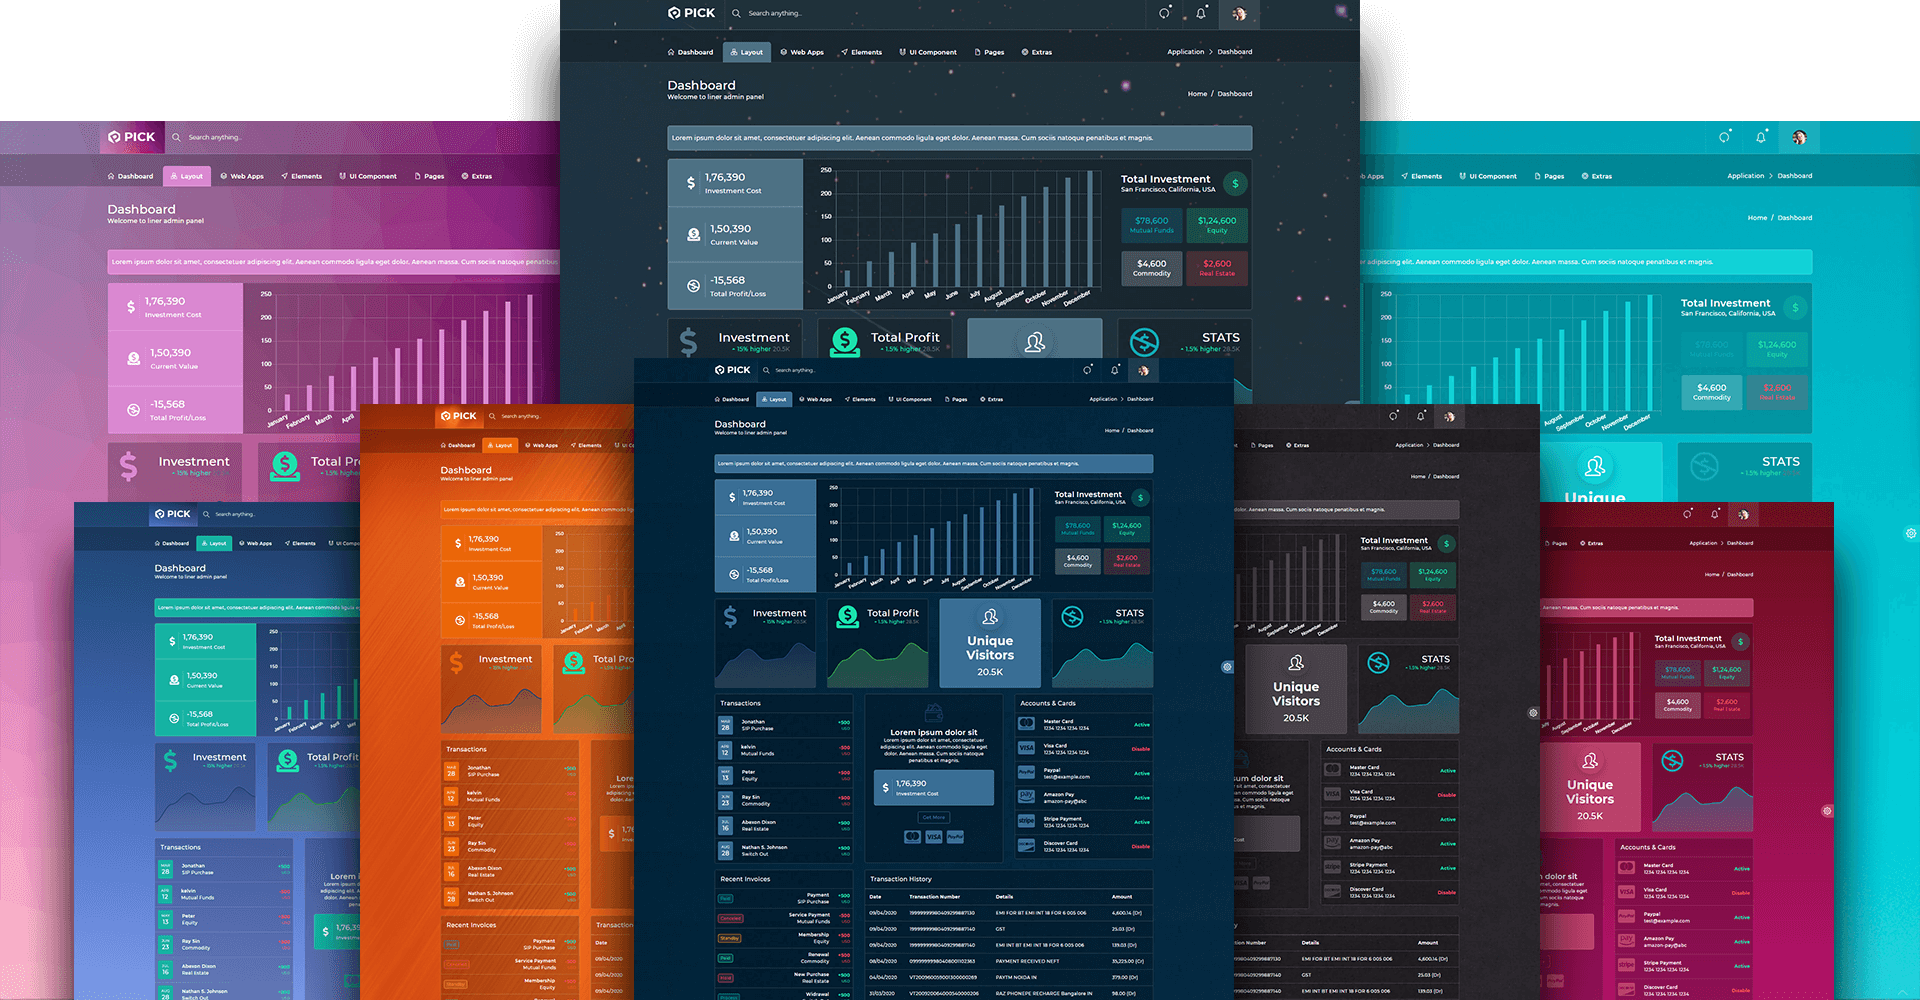Screen dimensions: 1920x1000
Task: Focus the search field in dark slate top window
Action: (x=775, y=13)
